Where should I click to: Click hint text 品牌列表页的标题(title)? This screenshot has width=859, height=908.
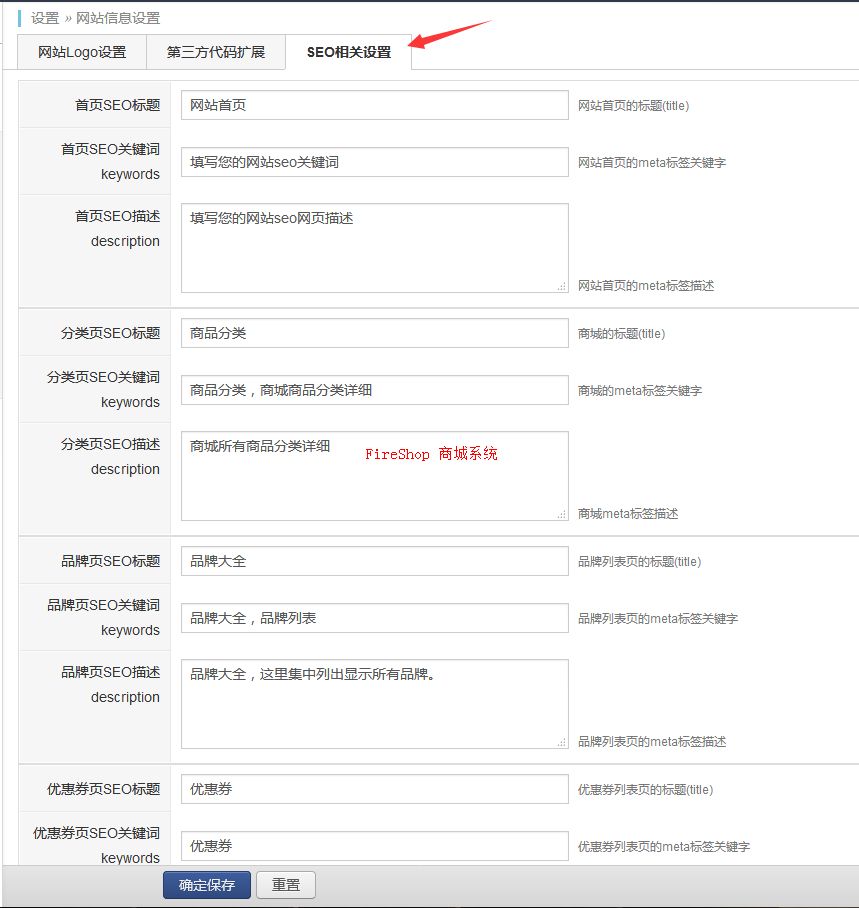pos(639,562)
